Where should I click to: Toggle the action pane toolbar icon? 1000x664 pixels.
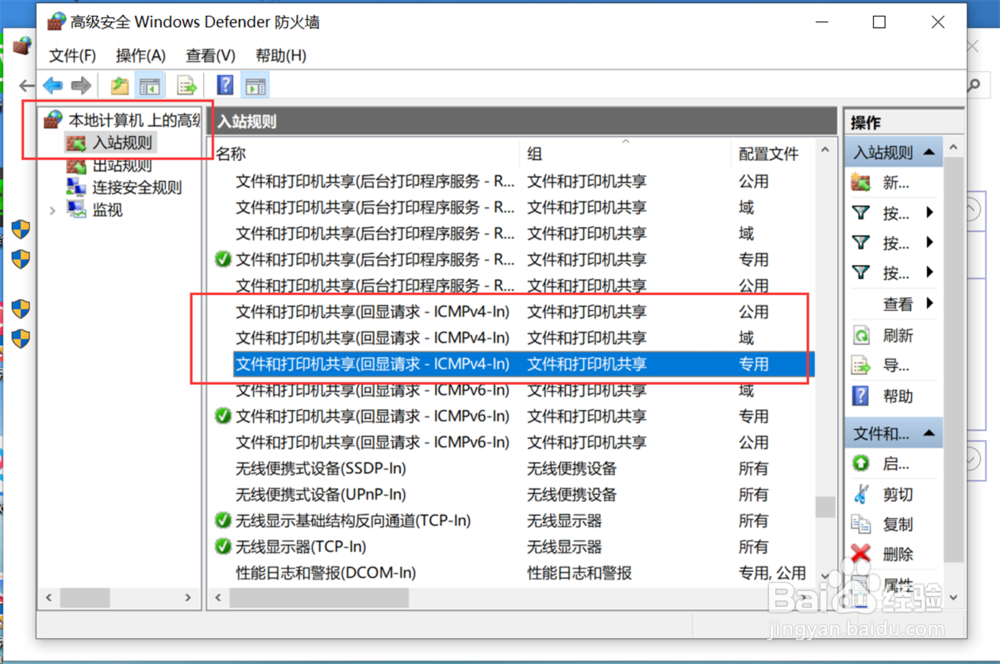tap(256, 85)
